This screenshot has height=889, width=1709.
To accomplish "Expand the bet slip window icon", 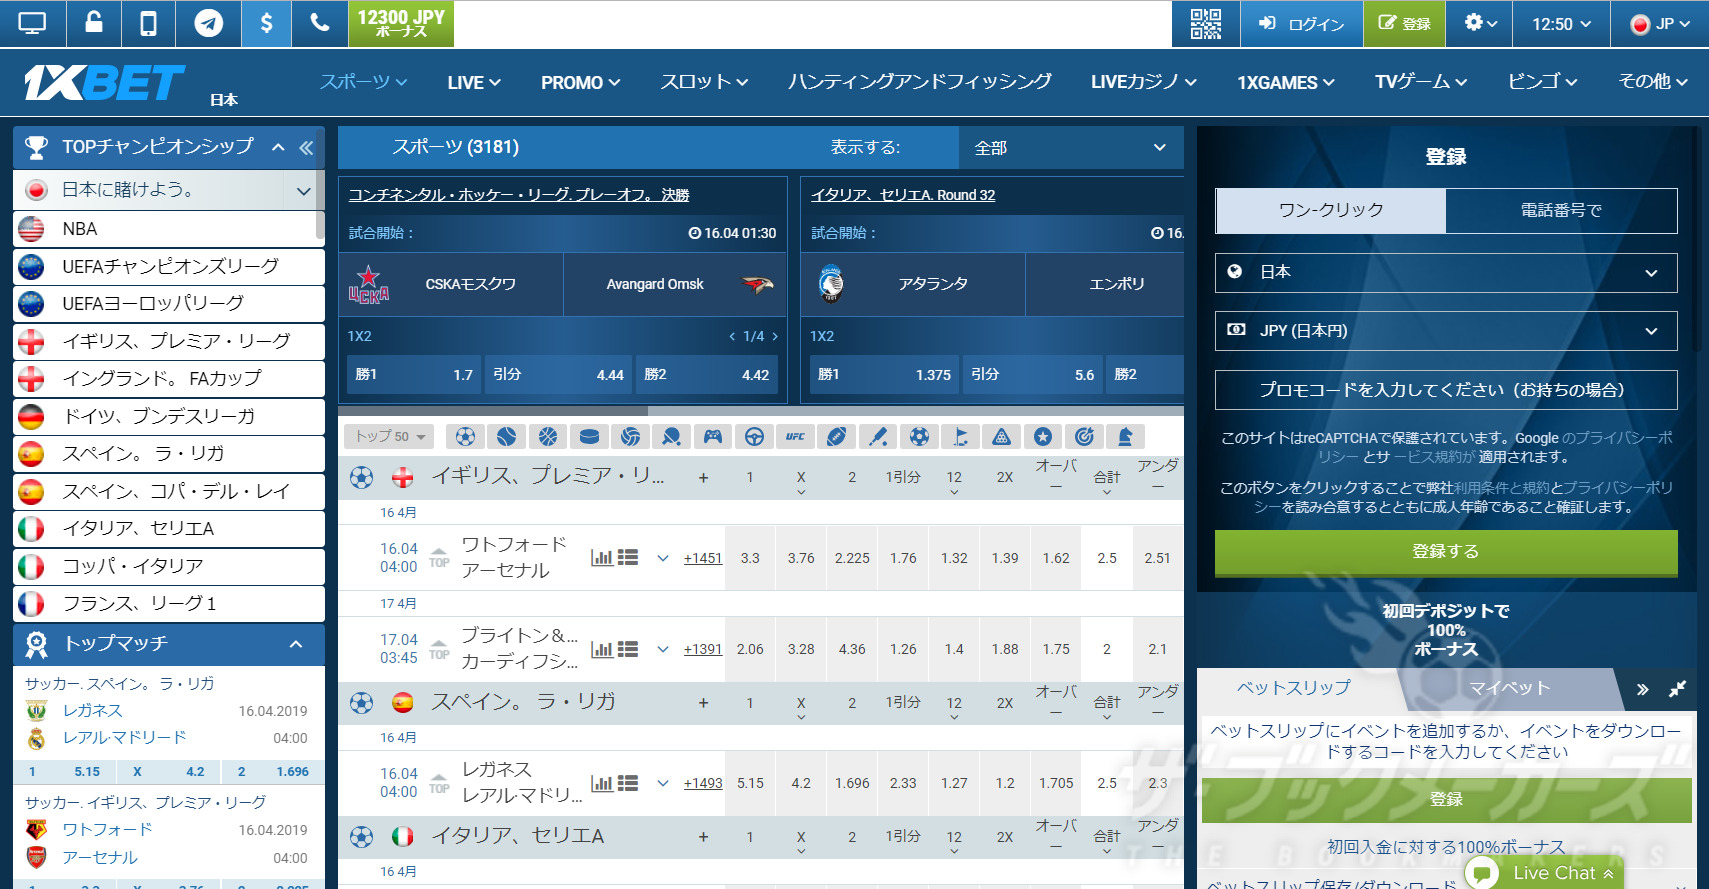I will (1677, 688).
